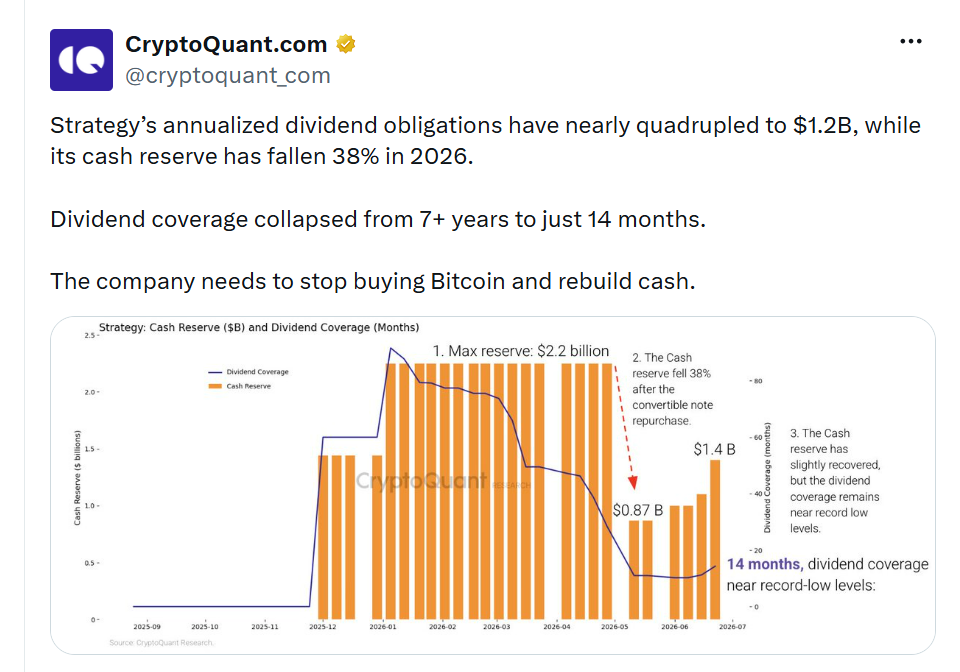The width and height of the screenshot is (960, 672).
Task: Click the 2026-07 x-axis tick label
Action: tap(732, 627)
